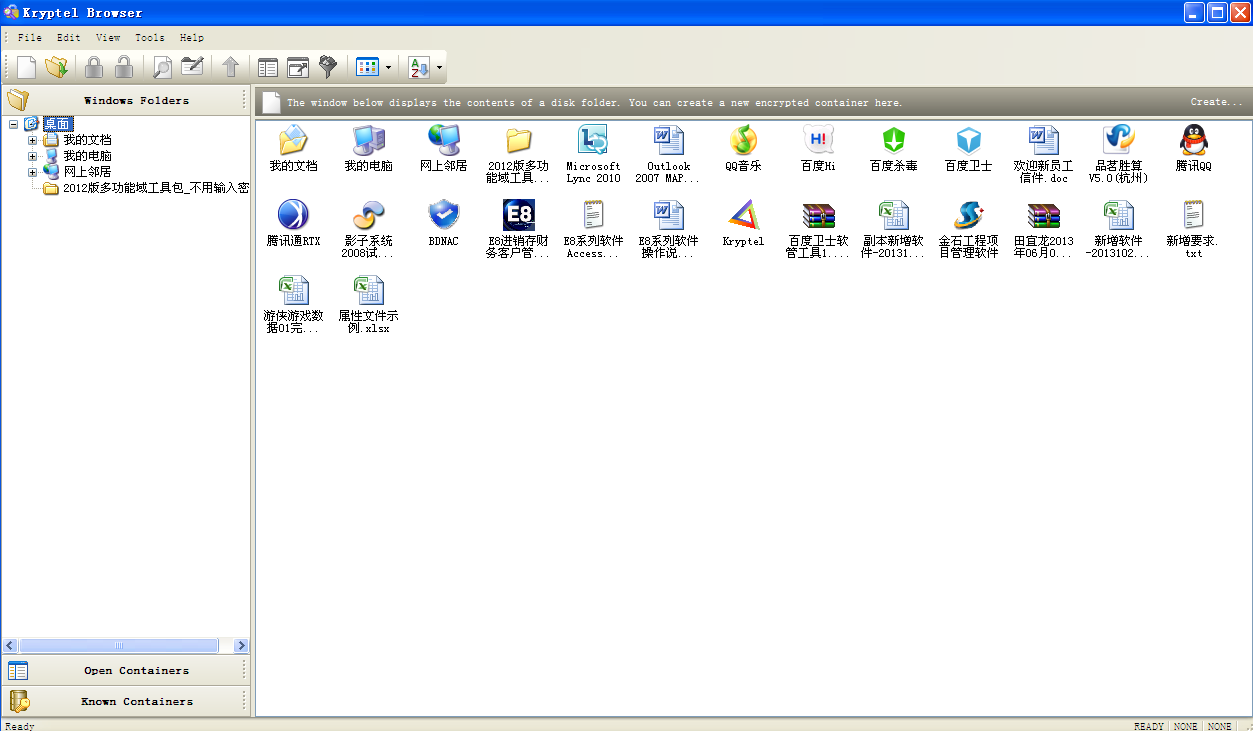
Task: Select the E8进销存财务 application icon
Action: pos(518,229)
